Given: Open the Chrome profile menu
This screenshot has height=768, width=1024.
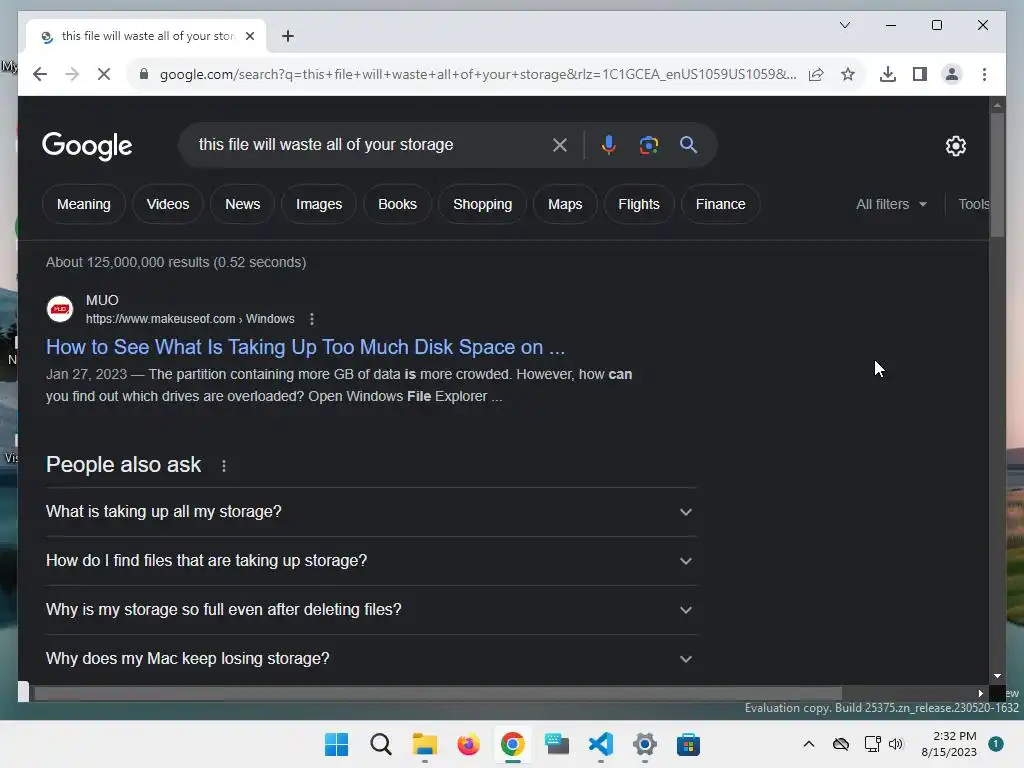Looking at the screenshot, I should 952,74.
